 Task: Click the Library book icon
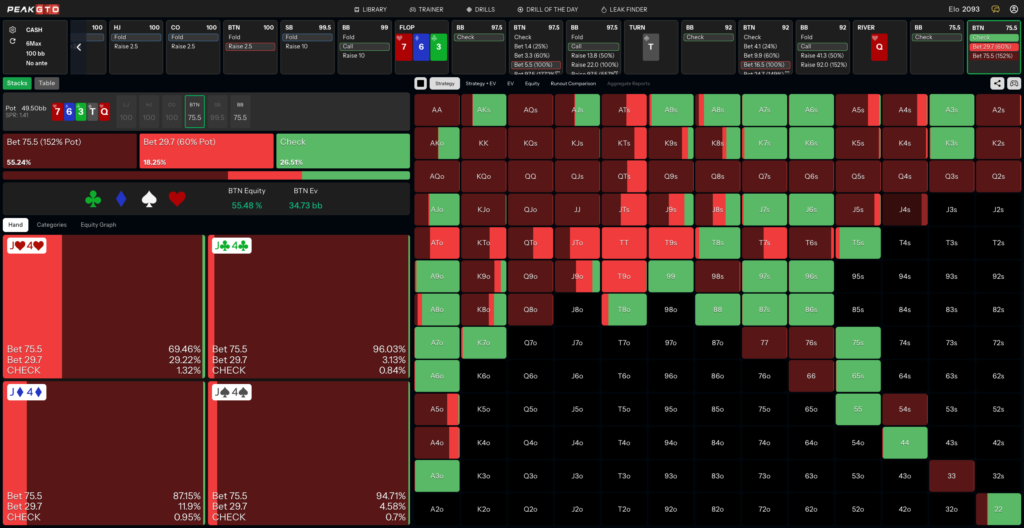click(x=357, y=10)
